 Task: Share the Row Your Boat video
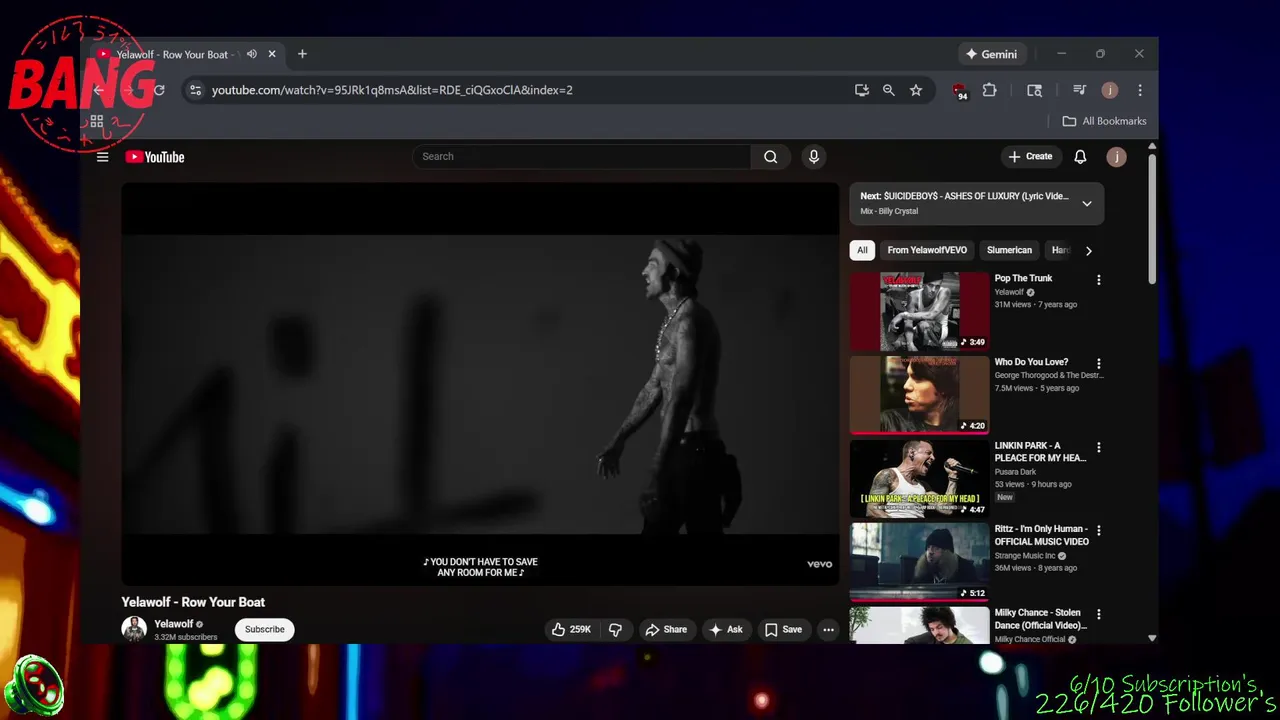coord(666,630)
